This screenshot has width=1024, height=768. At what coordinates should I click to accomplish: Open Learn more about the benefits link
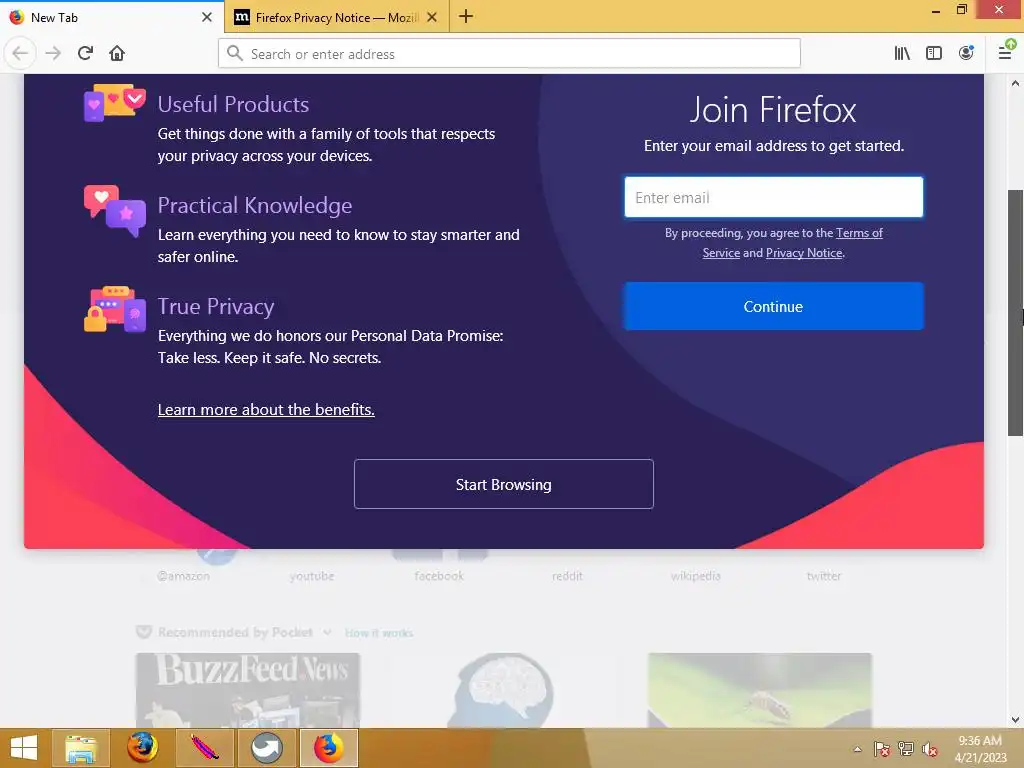coord(266,409)
